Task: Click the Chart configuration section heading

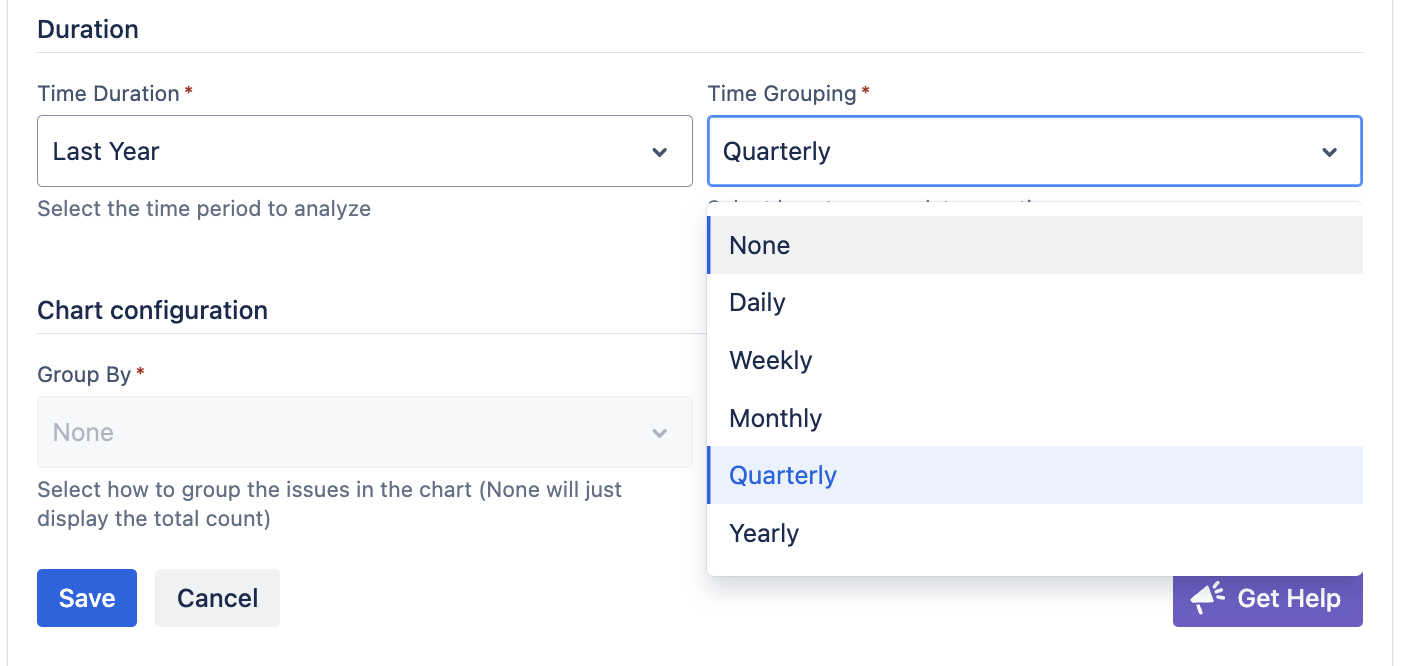Action: coord(152,310)
